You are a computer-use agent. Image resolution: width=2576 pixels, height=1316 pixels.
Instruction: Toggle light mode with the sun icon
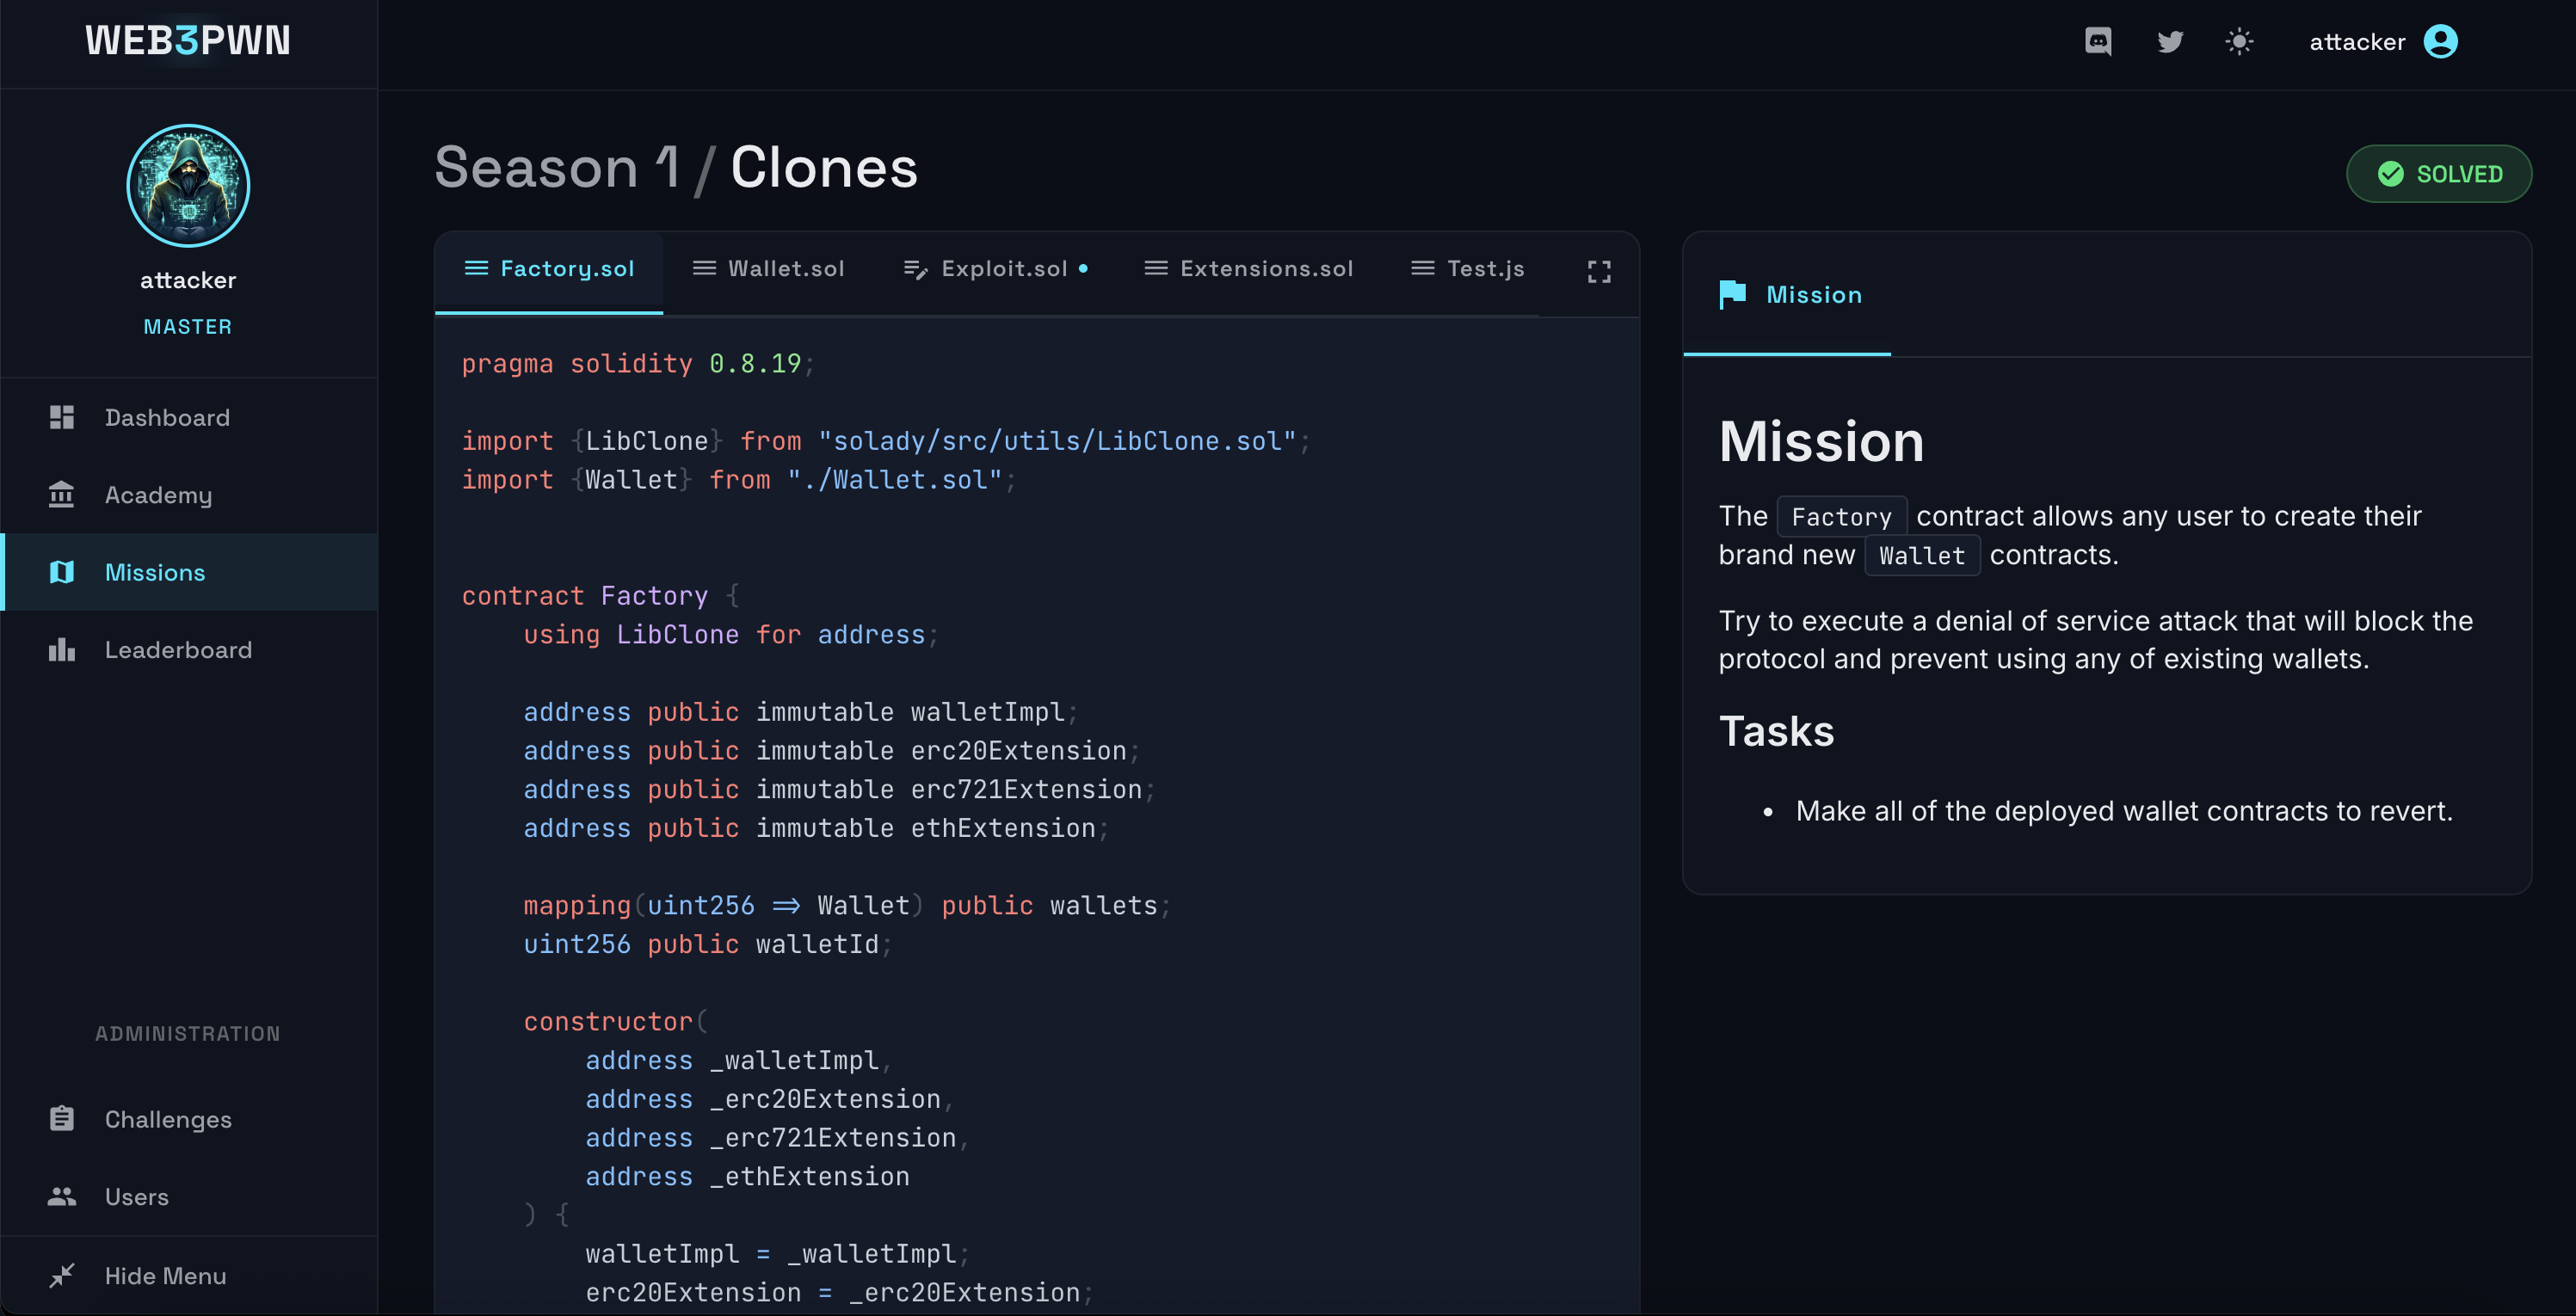(2240, 41)
